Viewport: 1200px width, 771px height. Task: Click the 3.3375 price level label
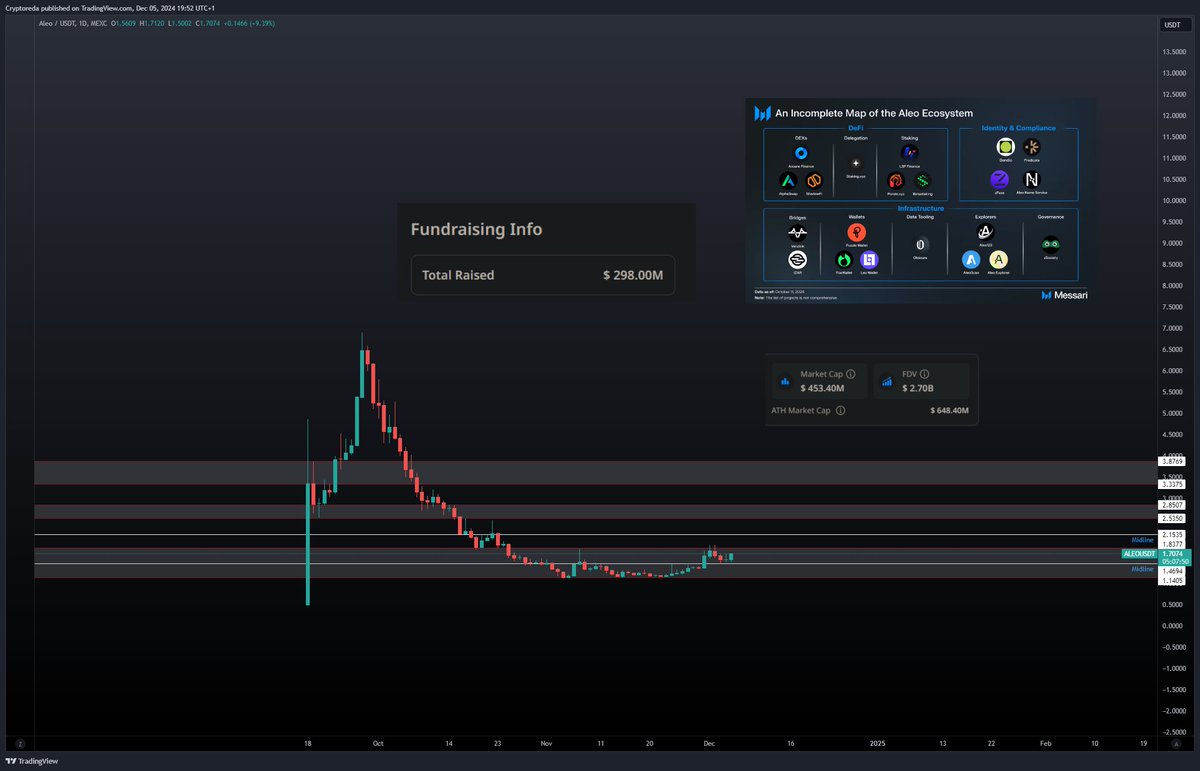point(1172,484)
